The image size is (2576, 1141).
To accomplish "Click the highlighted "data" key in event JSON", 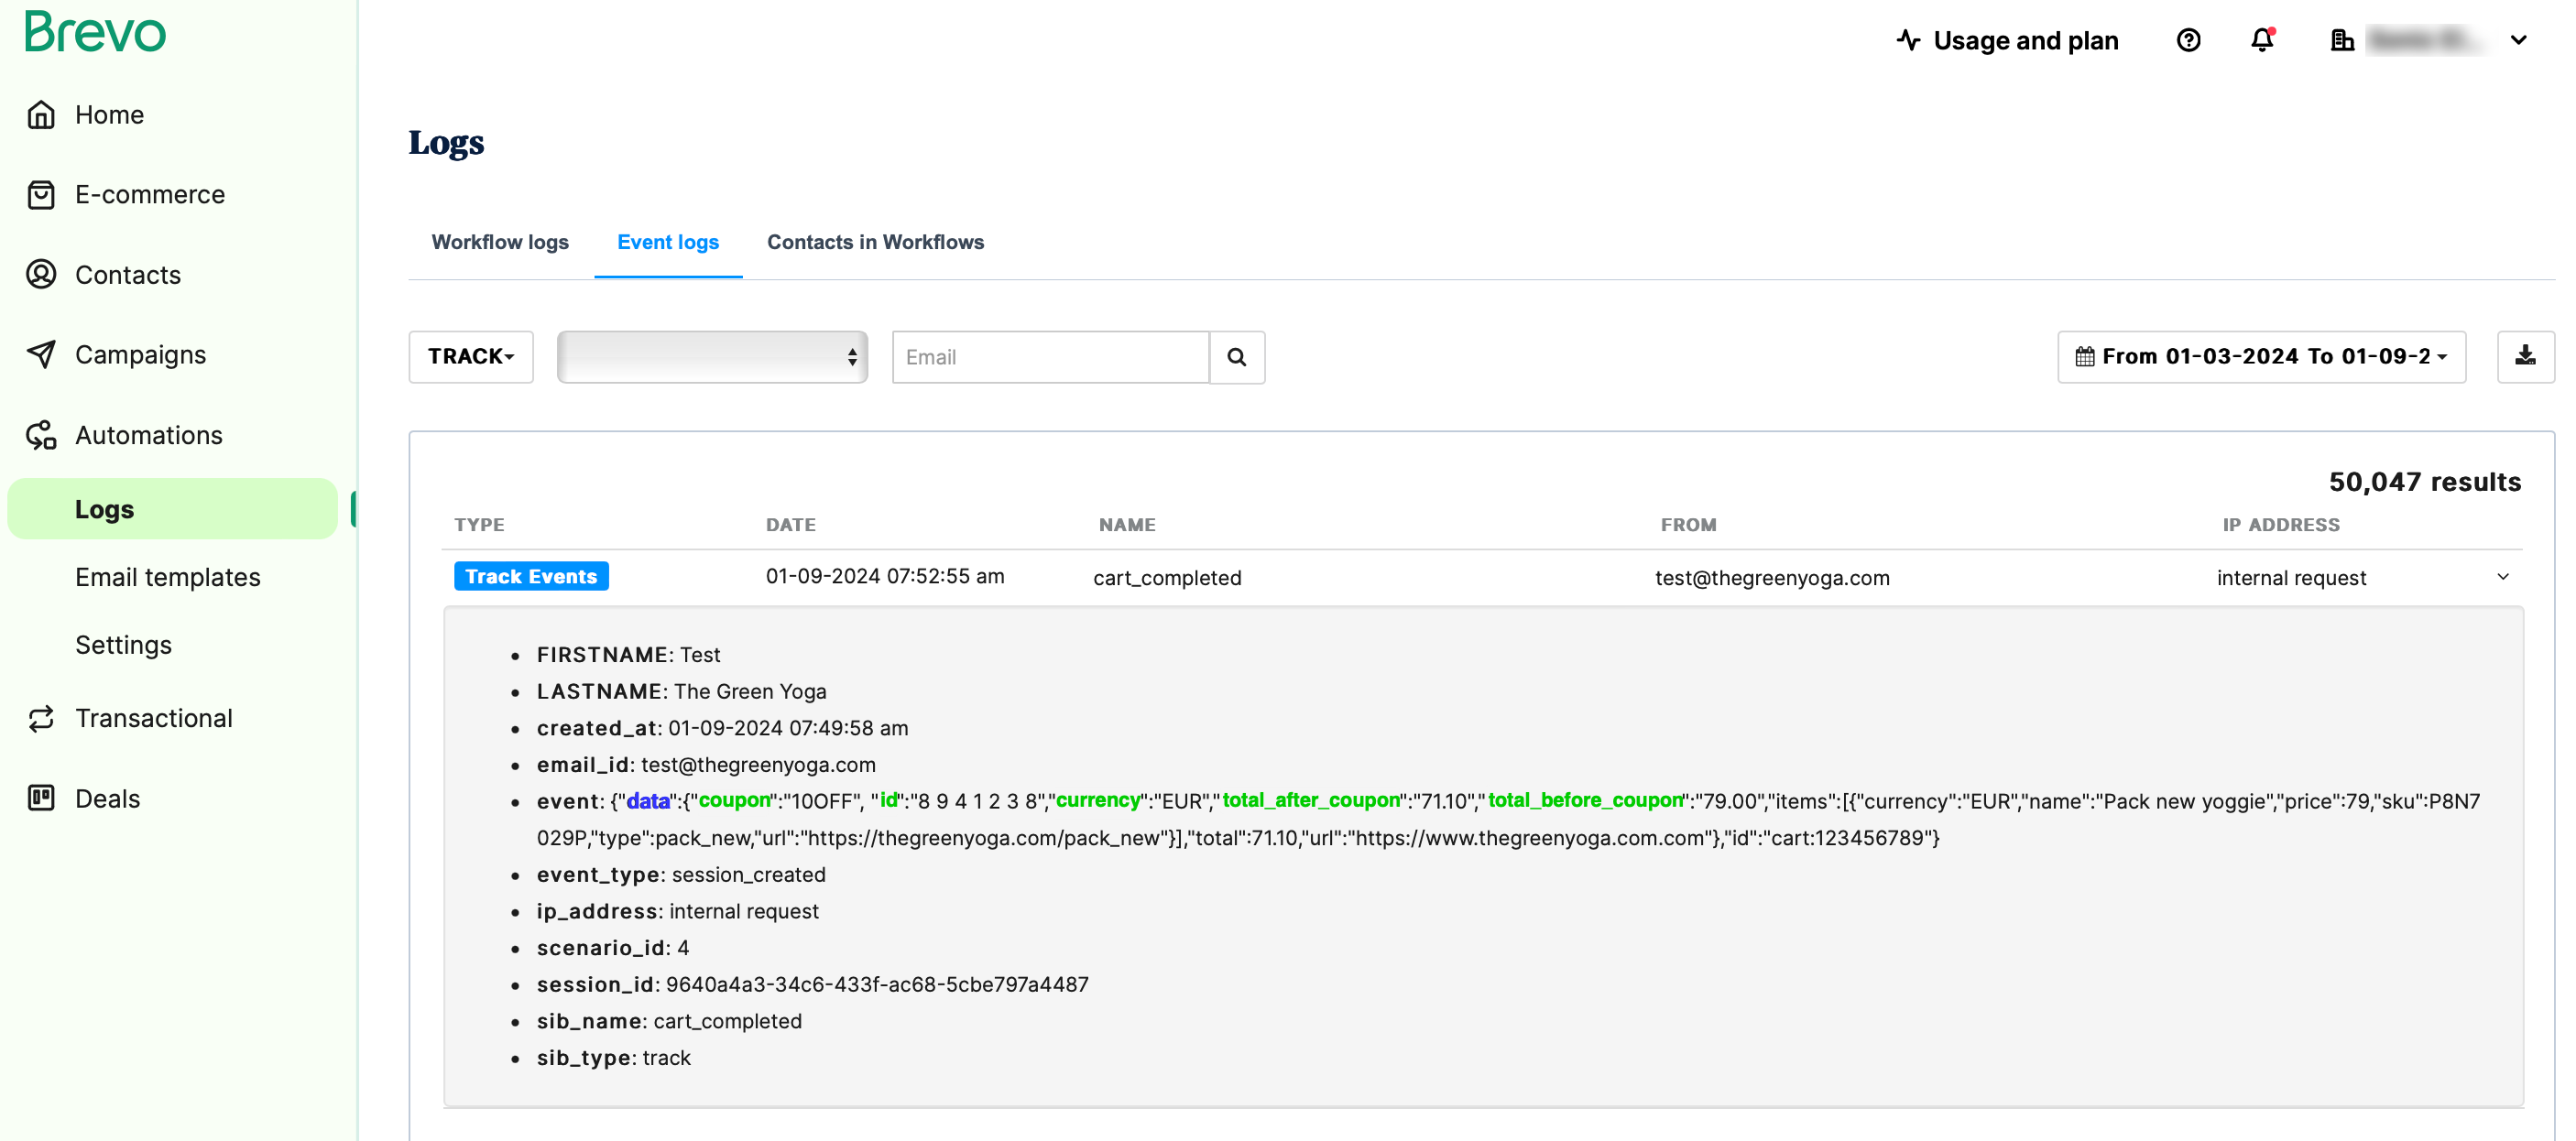I will [648, 801].
